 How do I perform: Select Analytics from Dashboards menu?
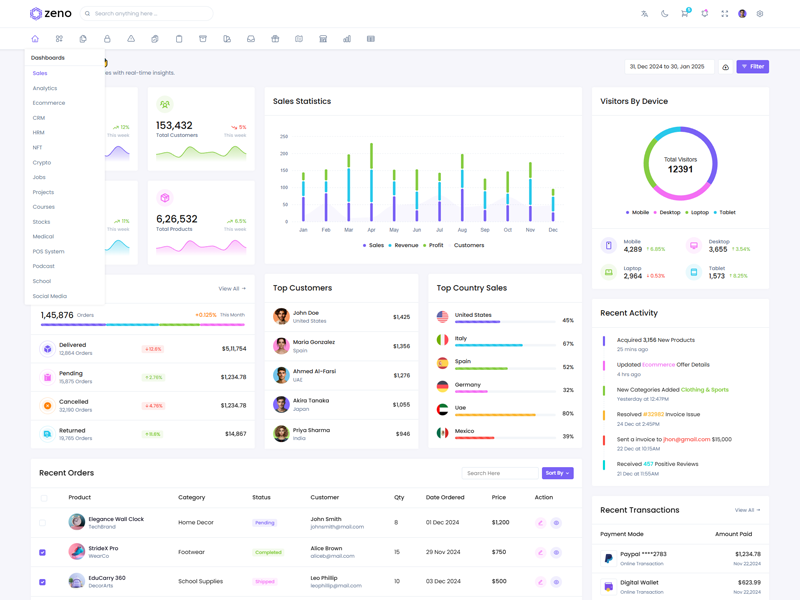click(x=45, y=88)
